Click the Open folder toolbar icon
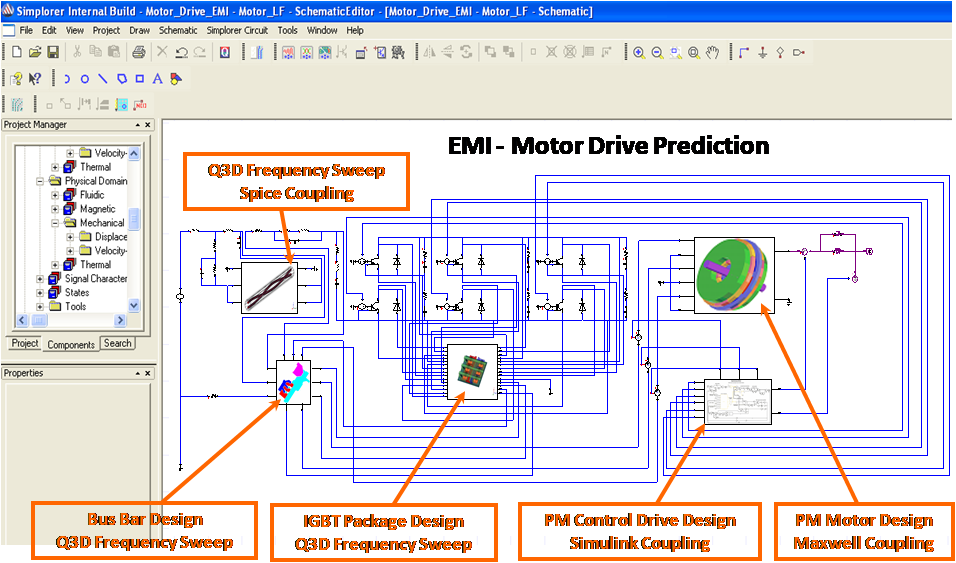Viewport: 956px width, 563px height. pos(35,52)
